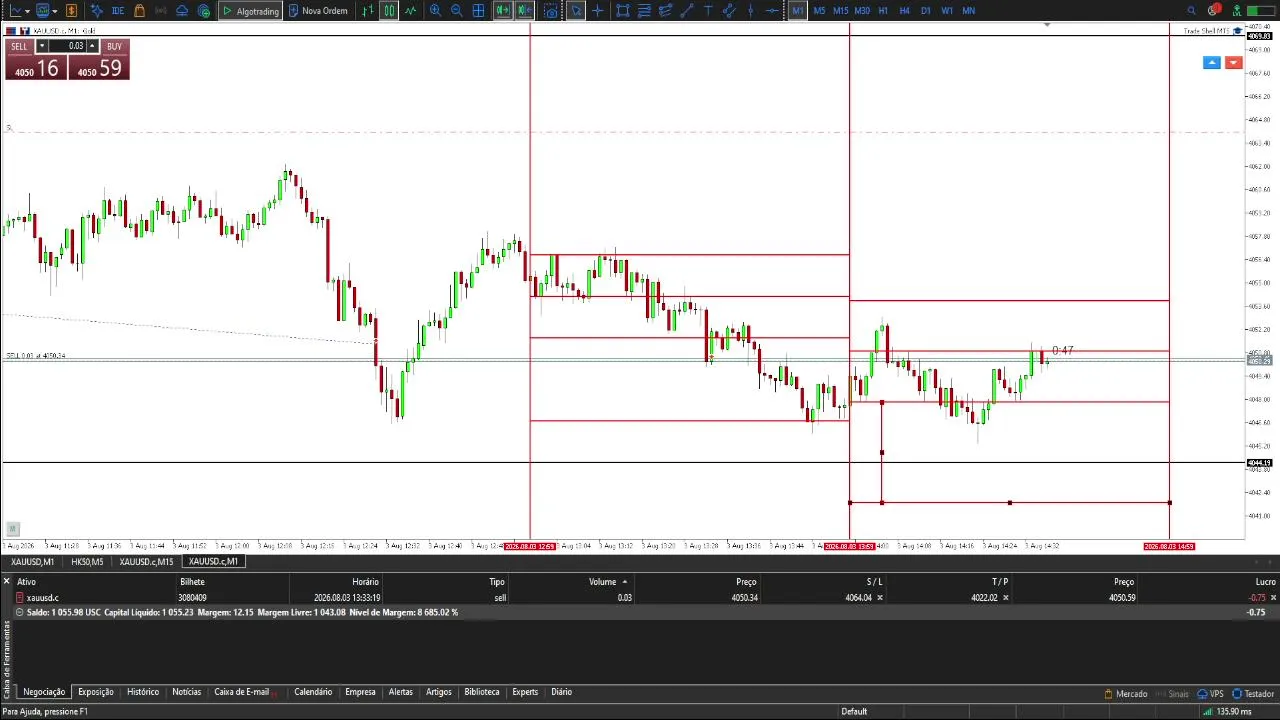Screen dimensions: 1280x720
Task: Open Testador strategy tester
Action: coord(1252,693)
